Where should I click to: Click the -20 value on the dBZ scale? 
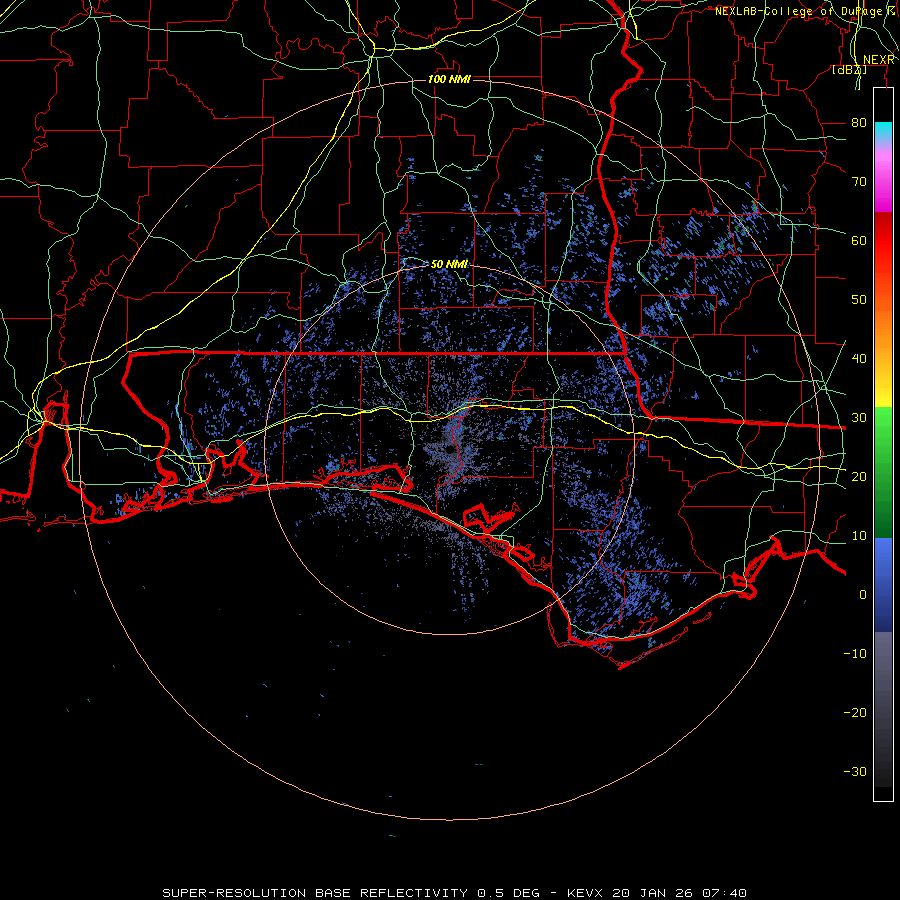(855, 713)
